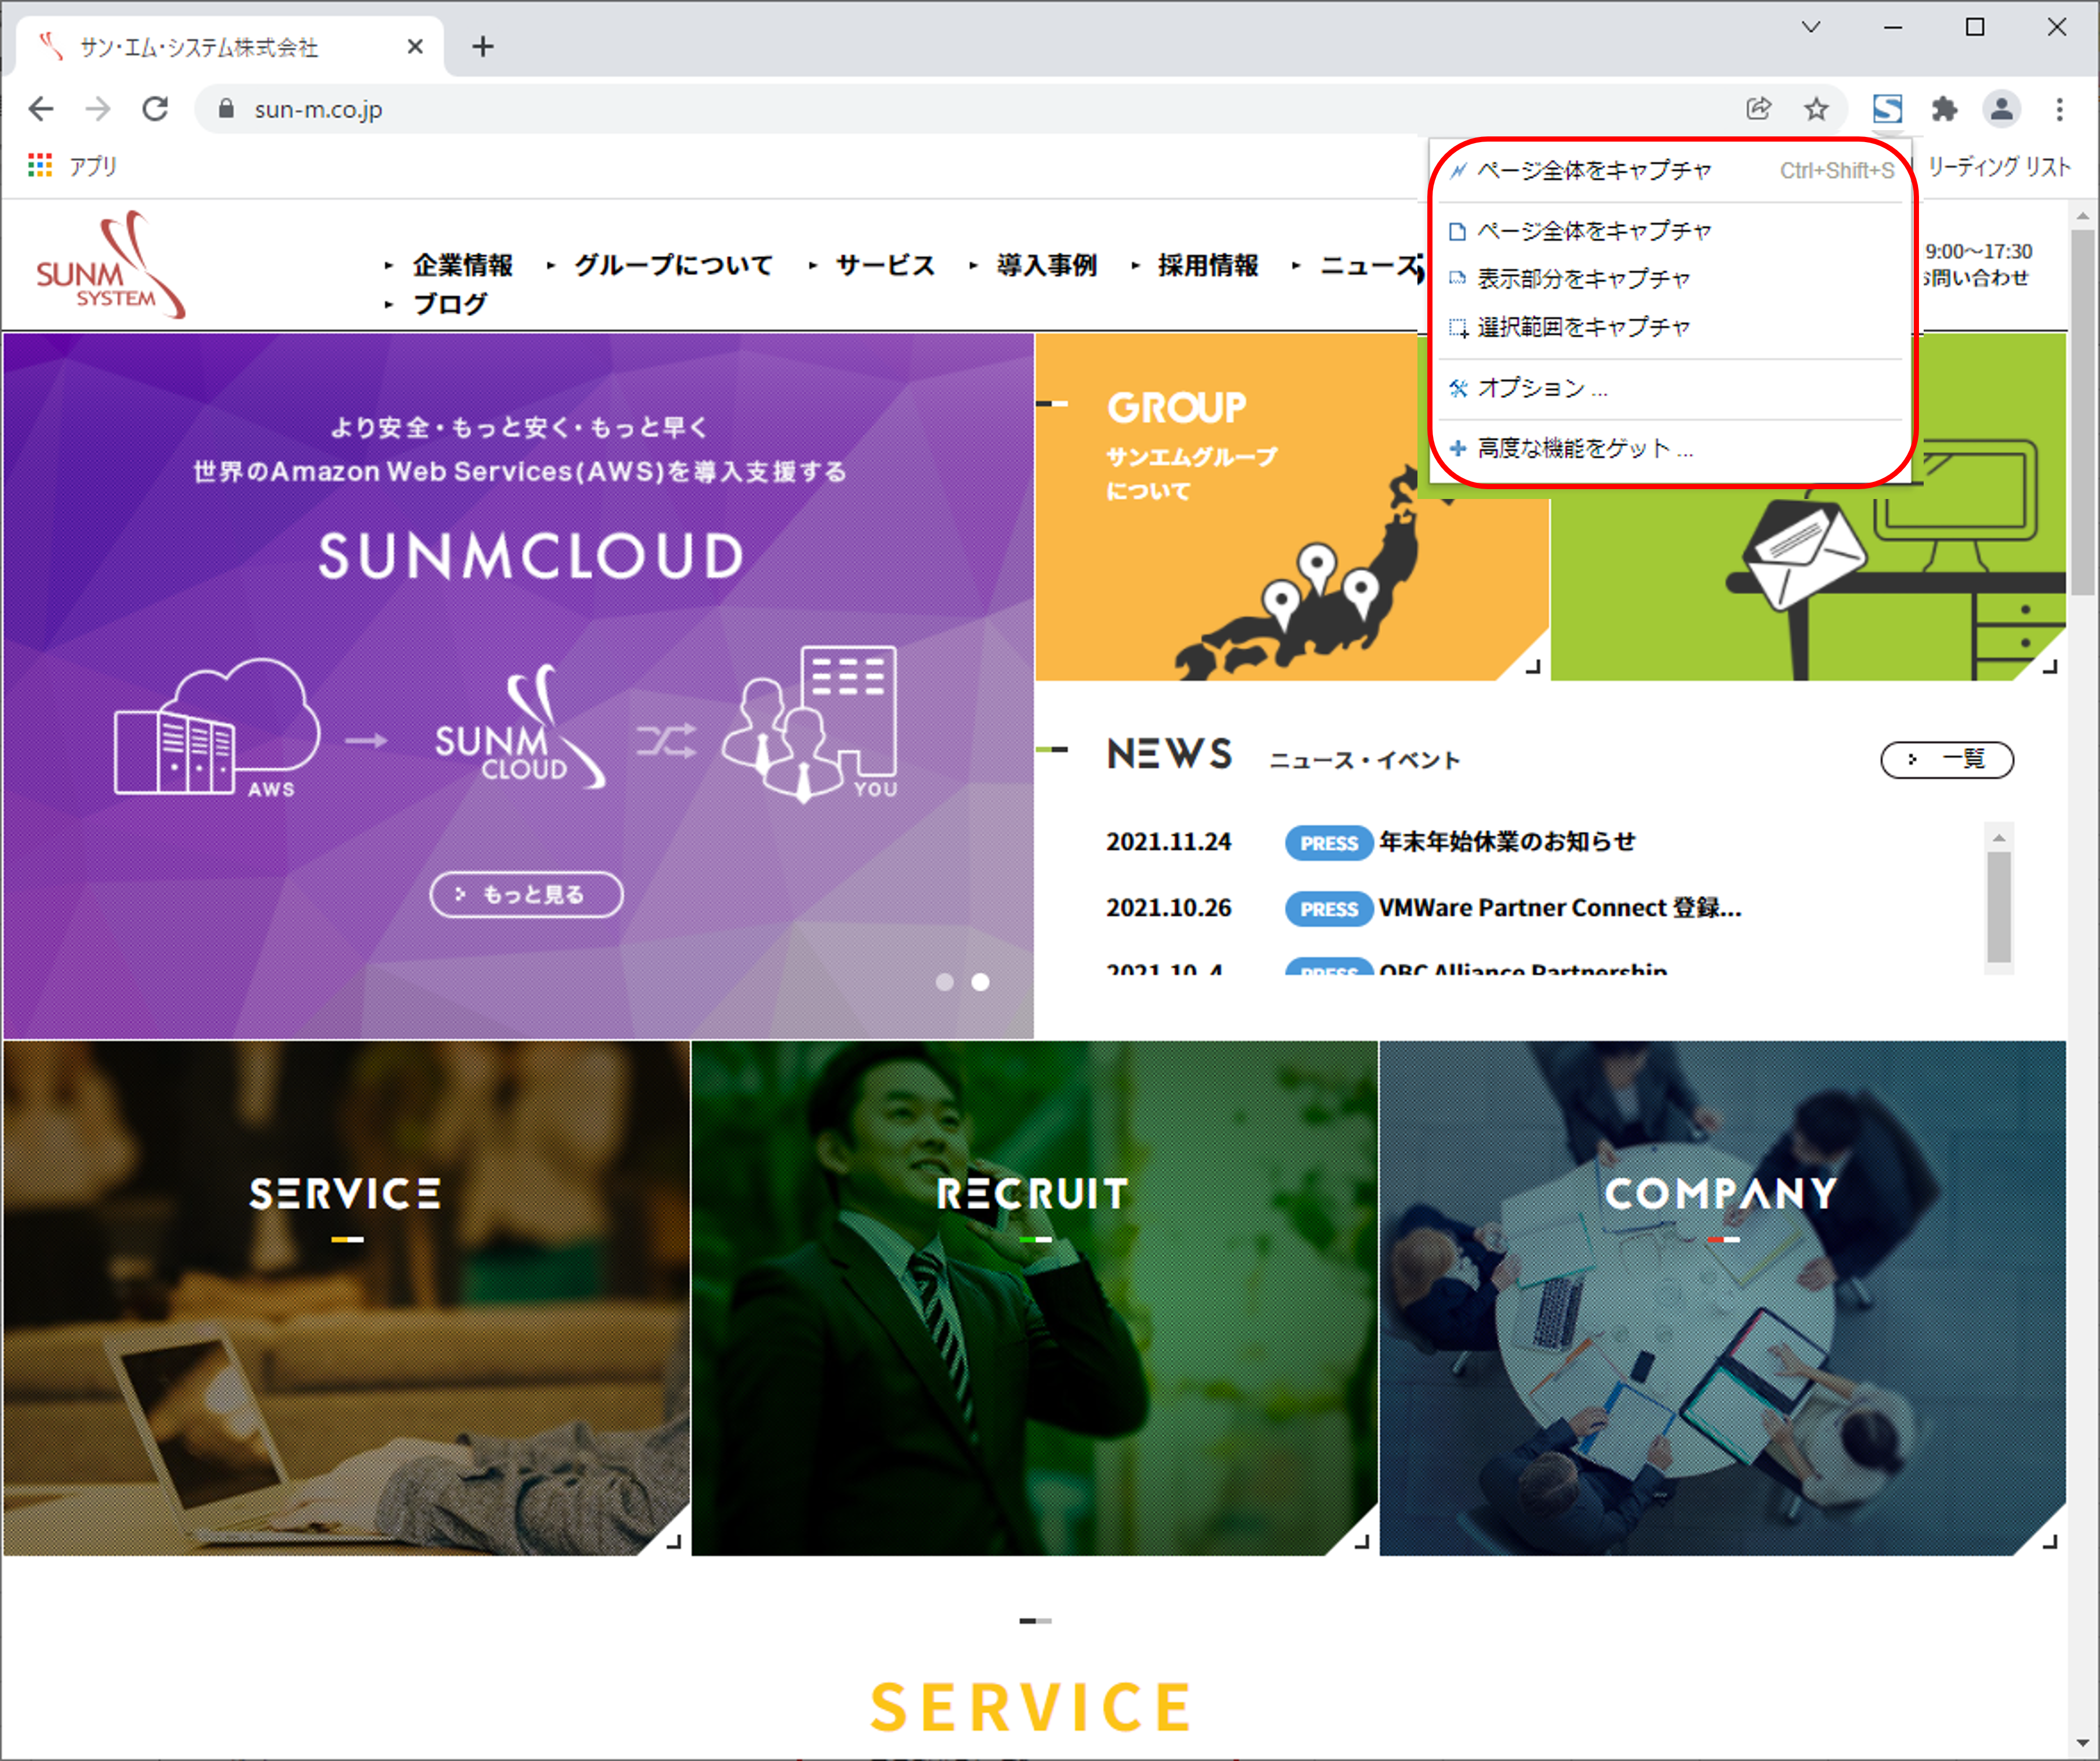The width and height of the screenshot is (2100, 1761).
Task: Bookmark this page with the star icon
Action: (x=1816, y=108)
